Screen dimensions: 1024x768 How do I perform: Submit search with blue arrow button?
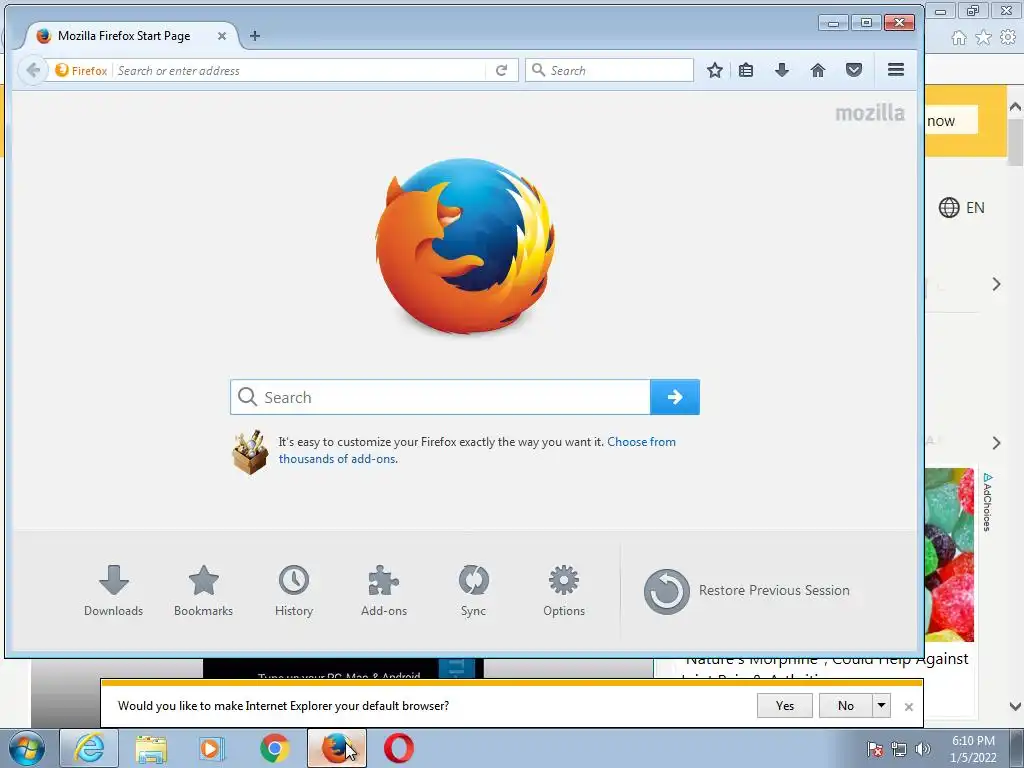click(x=675, y=397)
